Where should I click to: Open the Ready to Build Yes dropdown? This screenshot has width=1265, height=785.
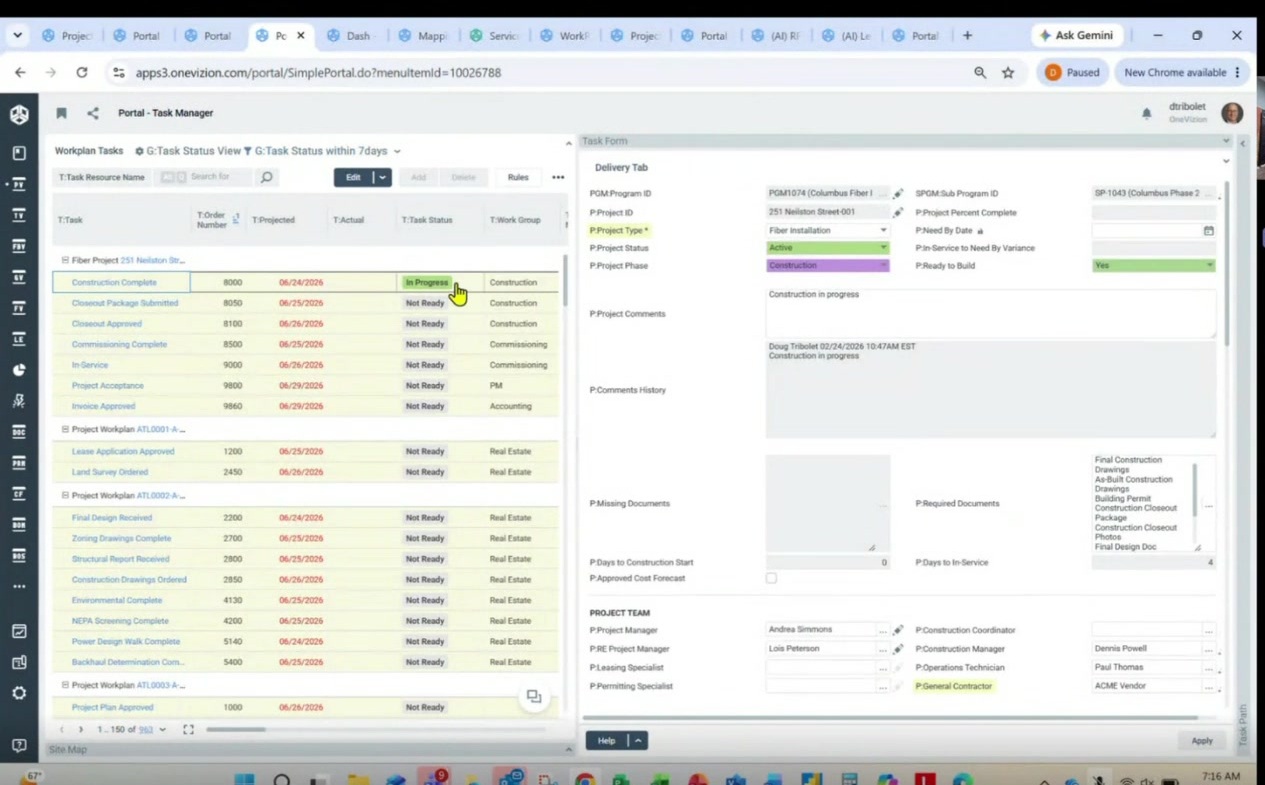pyautogui.click(x=1154, y=266)
